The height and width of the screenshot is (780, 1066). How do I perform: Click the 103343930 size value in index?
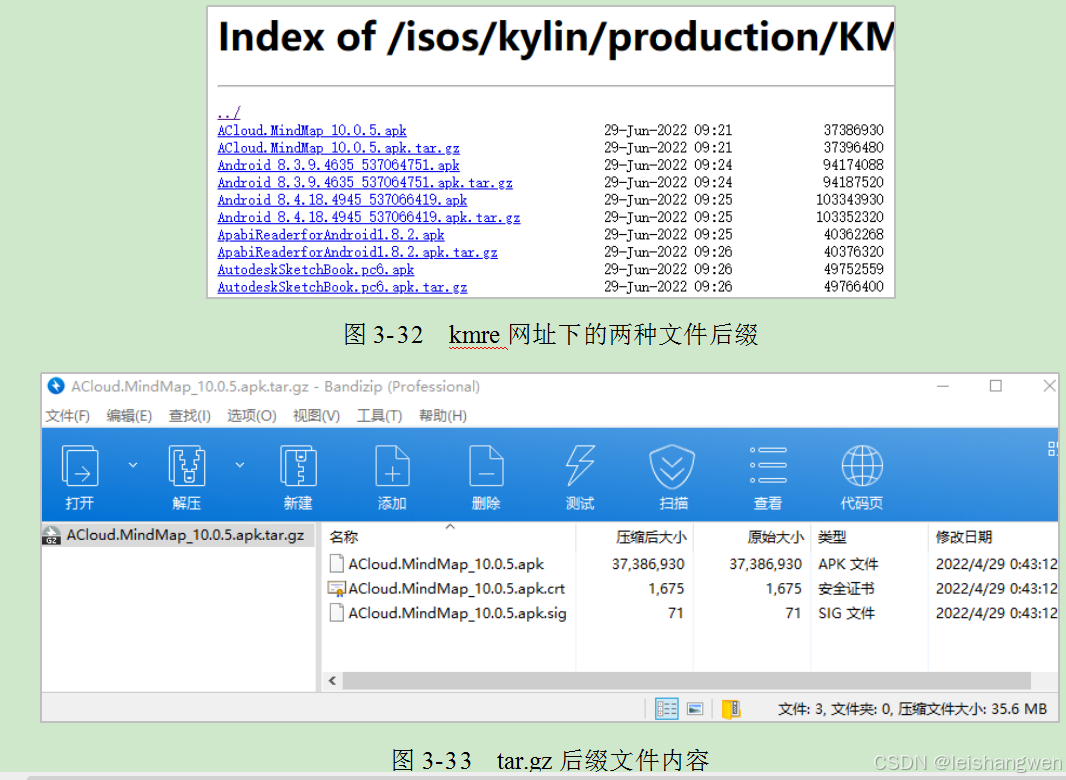tap(850, 200)
